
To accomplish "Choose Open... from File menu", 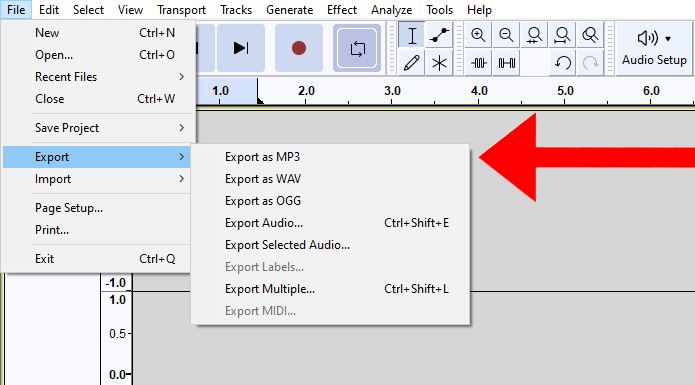I will click(x=98, y=55).
